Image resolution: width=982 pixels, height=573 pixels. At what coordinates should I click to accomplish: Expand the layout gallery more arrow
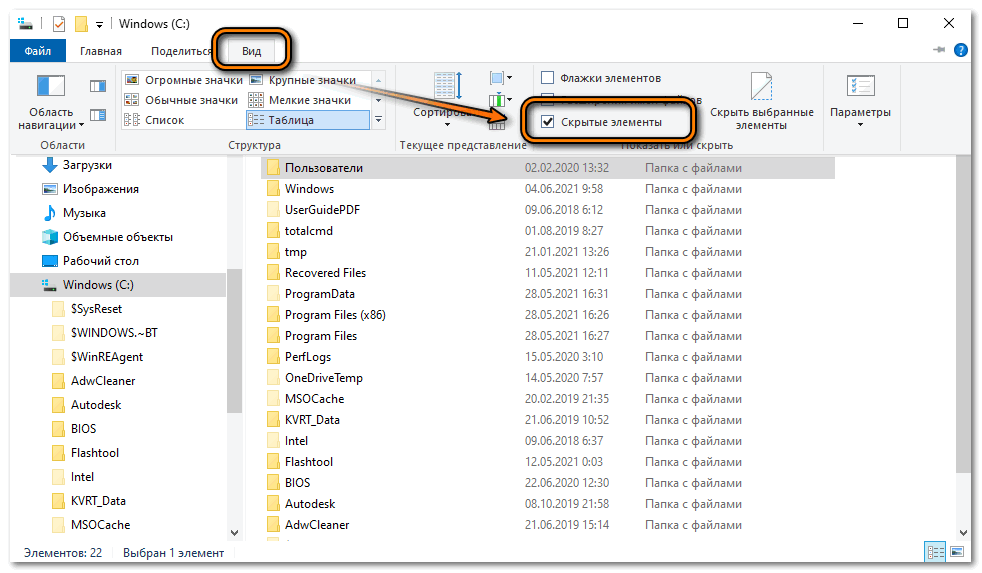tap(378, 120)
